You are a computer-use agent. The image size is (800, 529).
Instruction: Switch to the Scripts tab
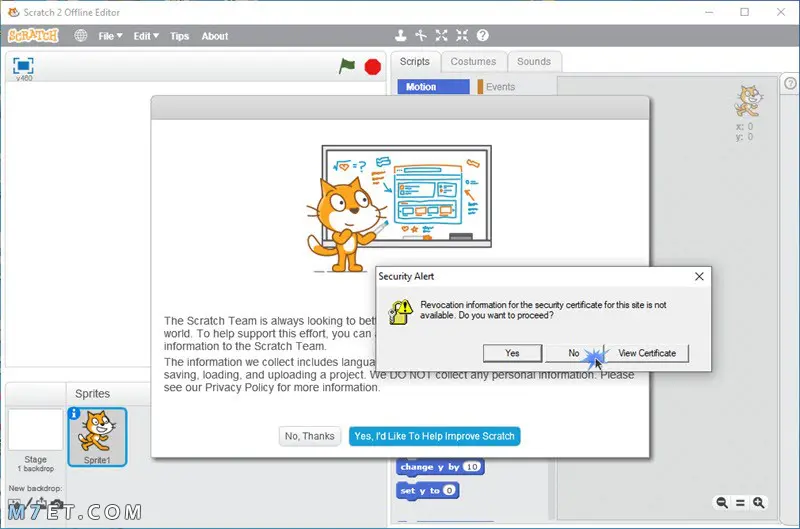pyautogui.click(x=415, y=62)
